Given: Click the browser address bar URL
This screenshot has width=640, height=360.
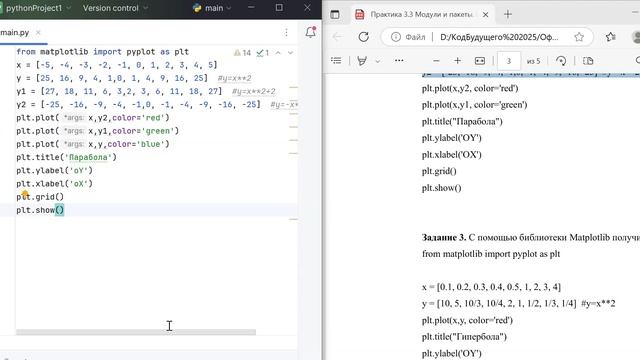Looking at the screenshot, I should tap(499, 37).
